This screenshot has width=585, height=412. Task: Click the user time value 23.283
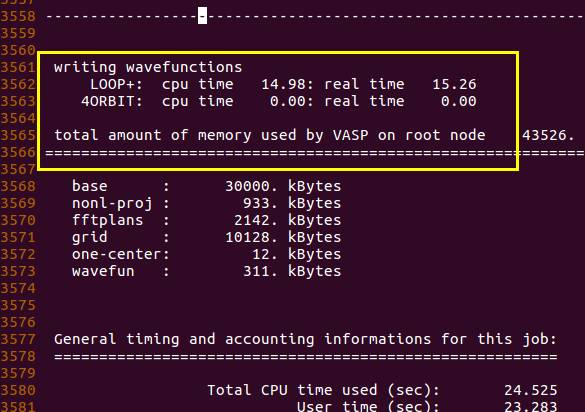531,406
